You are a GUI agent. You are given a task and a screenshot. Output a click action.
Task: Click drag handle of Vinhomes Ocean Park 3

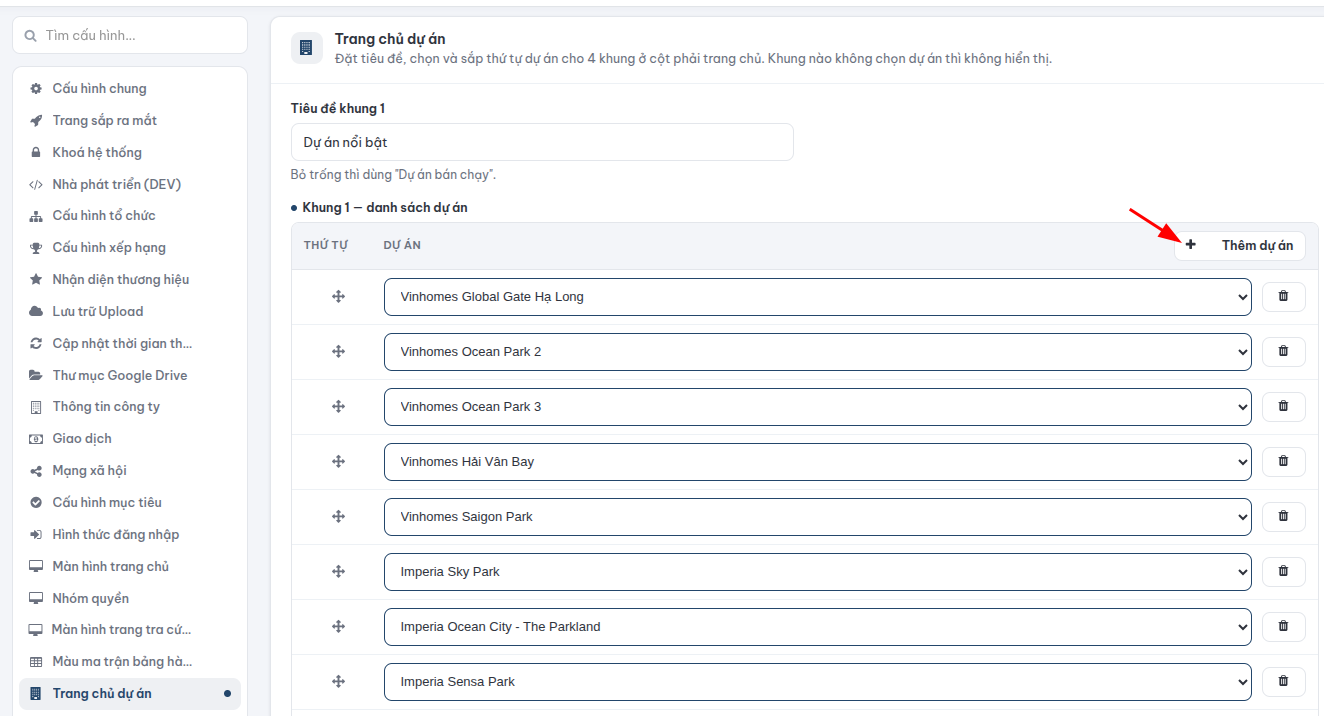click(x=338, y=407)
